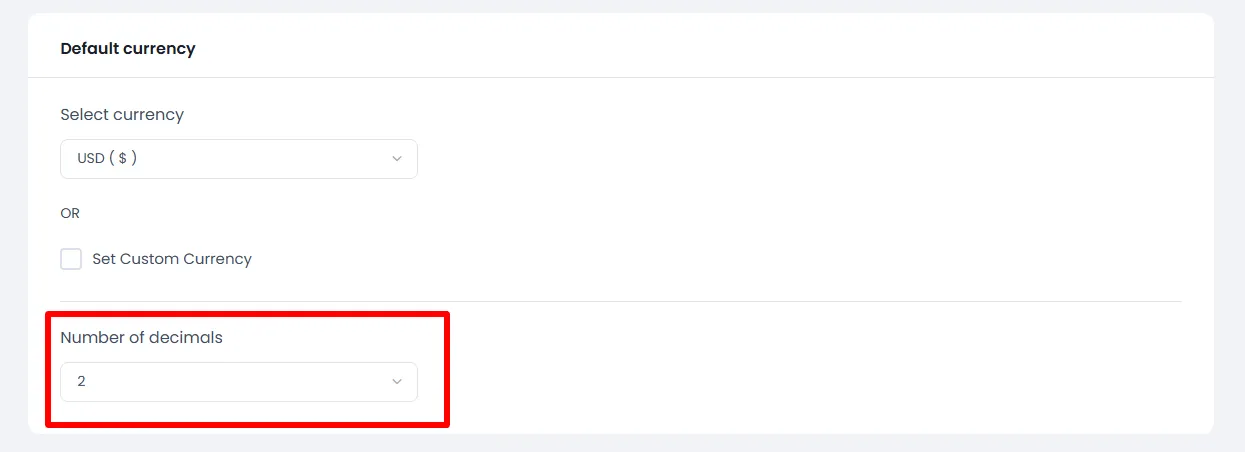Screen dimensions: 1245x452
Task: Click the USD ( $ ) selected value text
Action: coord(107,159)
